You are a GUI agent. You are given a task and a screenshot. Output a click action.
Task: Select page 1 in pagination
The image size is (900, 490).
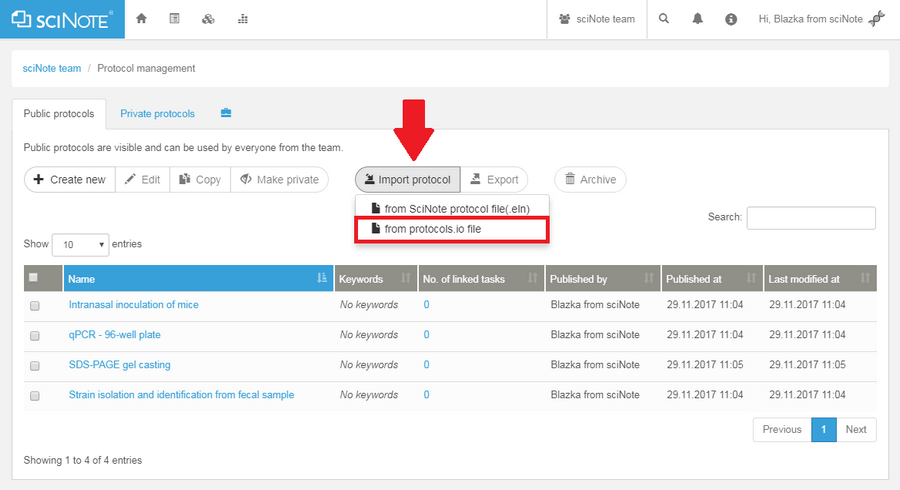pyautogui.click(x=824, y=429)
